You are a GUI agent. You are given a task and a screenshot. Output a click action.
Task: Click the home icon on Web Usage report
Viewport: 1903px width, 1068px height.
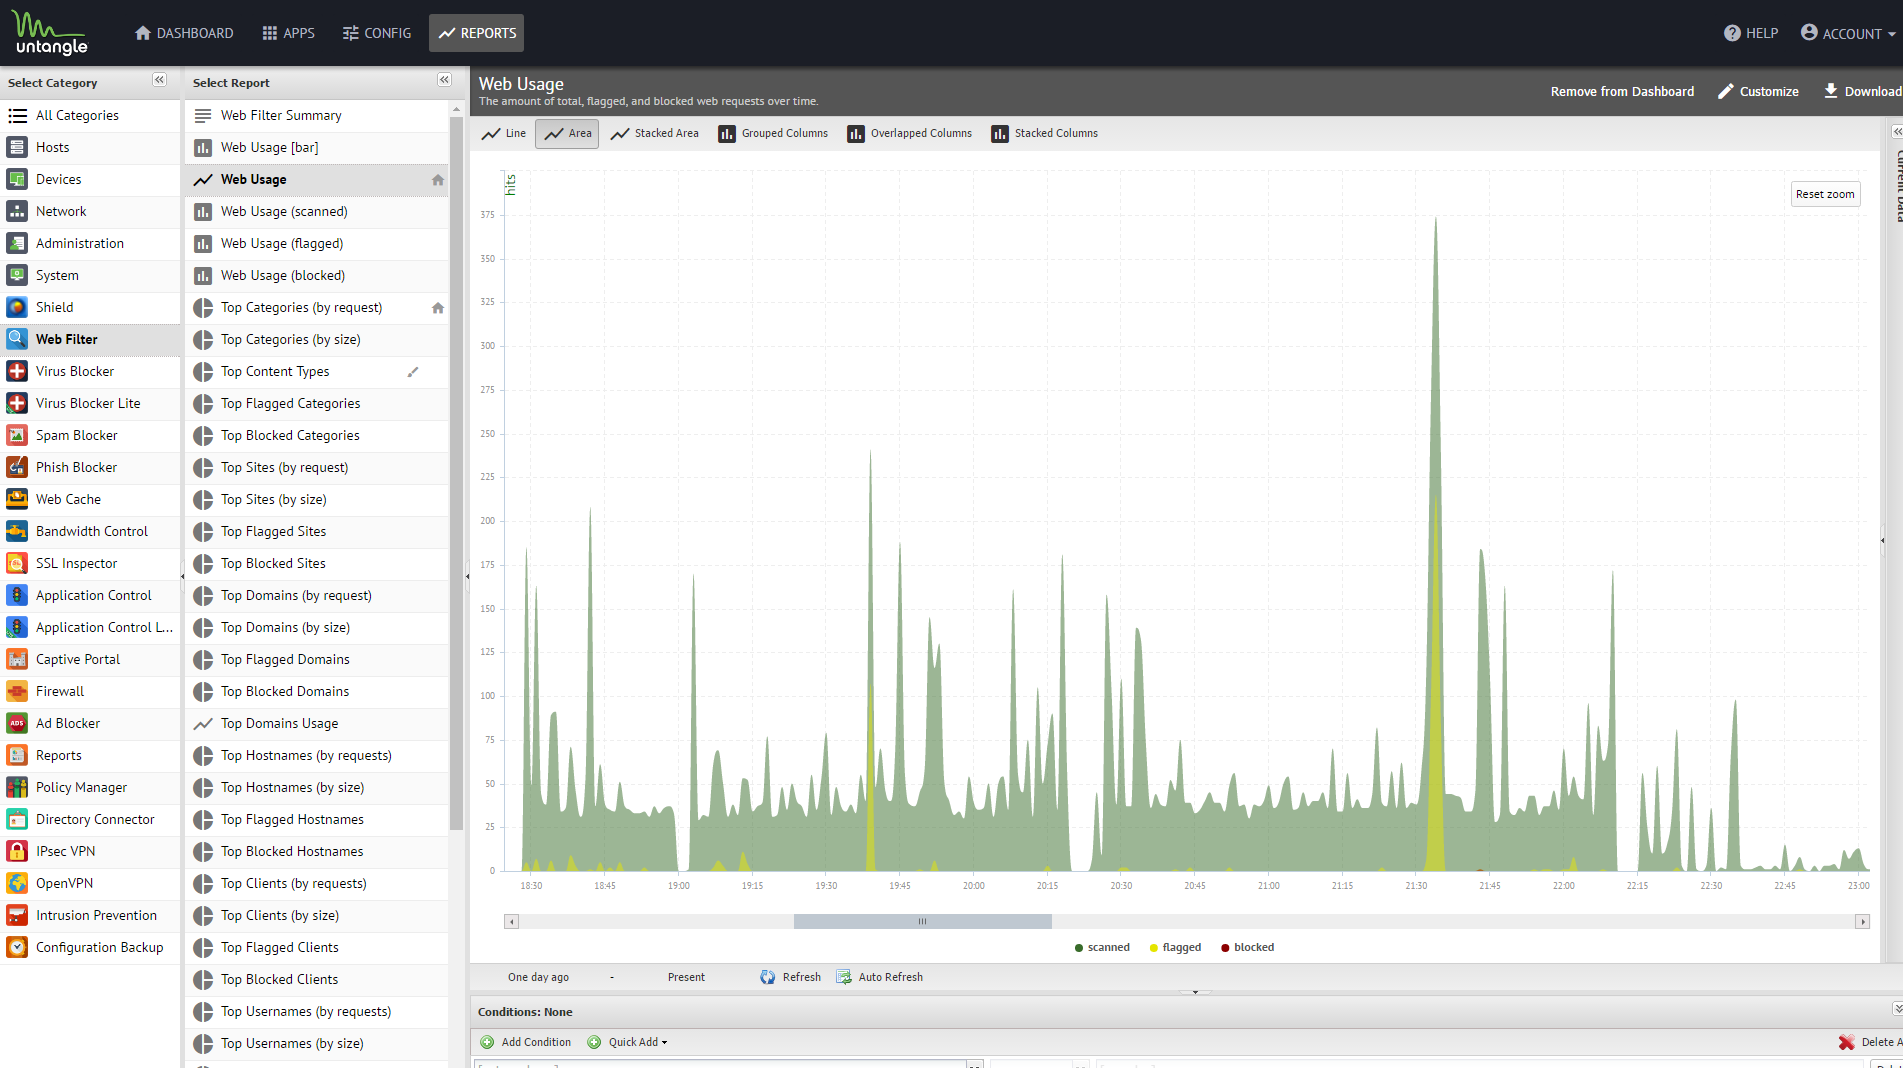click(x=437, y=180)
